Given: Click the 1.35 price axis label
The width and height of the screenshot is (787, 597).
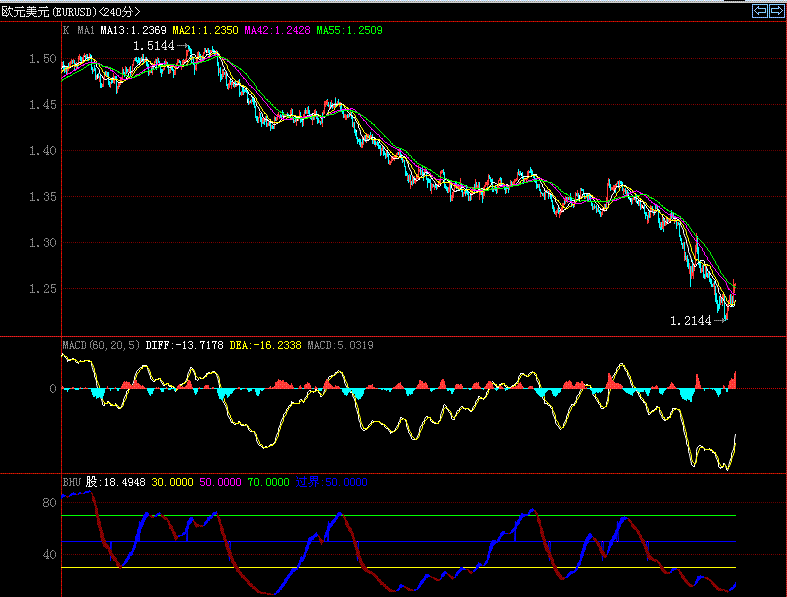Looking at the screenshot, I should pos(43,197).
